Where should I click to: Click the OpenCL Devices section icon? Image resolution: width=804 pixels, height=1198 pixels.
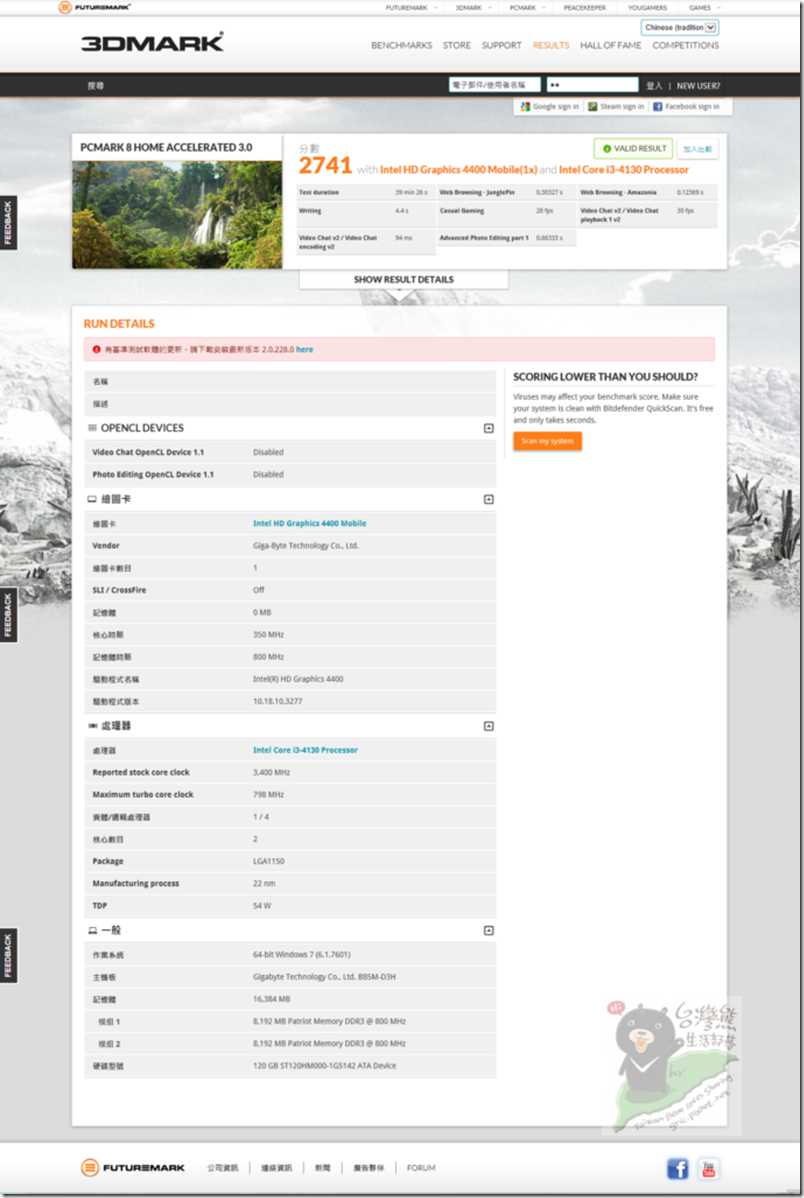tap(92, 428)
